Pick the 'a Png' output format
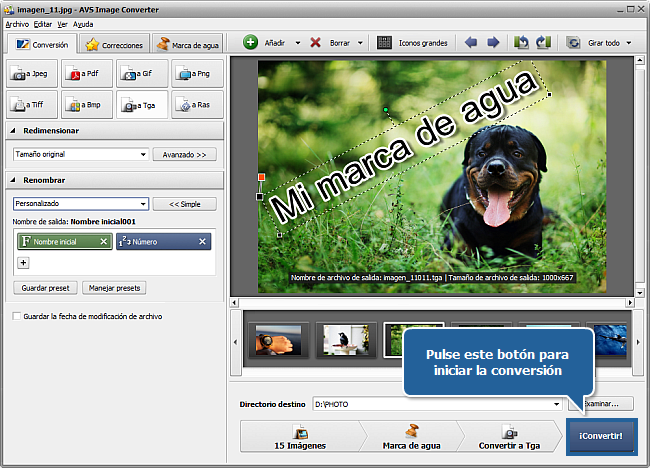650x468 pixels. [x=197, y=73]
